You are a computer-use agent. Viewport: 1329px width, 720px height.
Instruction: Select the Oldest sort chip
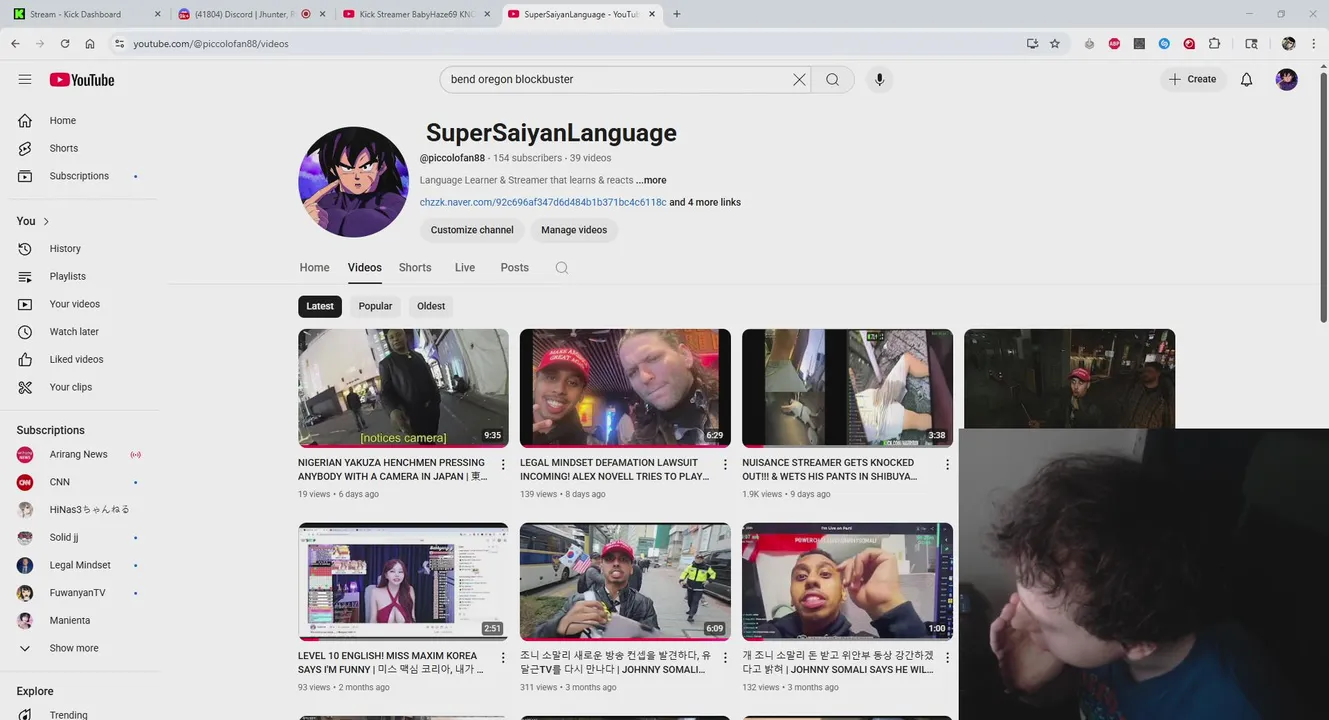431,306
